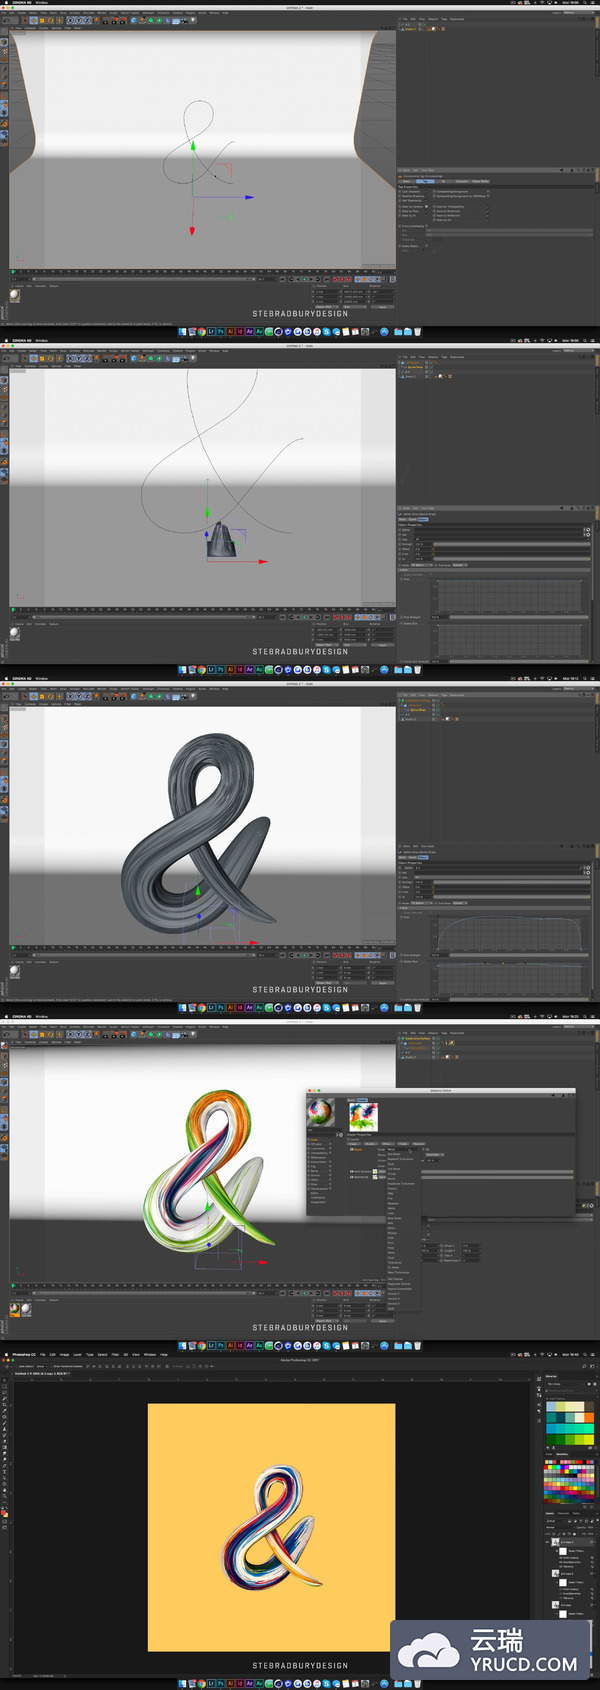
Task: Open Photoshop's Layer menu
Action: click(x=77, y=1355)
